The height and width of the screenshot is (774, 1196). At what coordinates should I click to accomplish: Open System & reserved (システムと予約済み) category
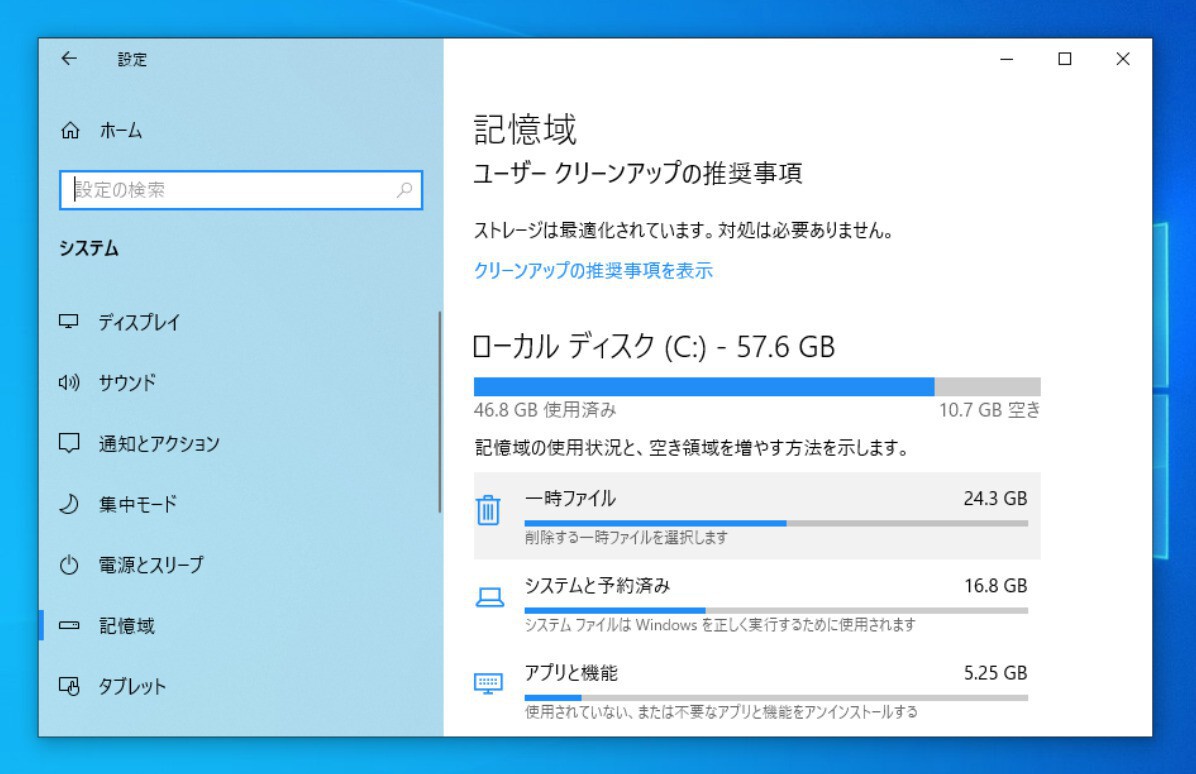(x=757, y=602)
